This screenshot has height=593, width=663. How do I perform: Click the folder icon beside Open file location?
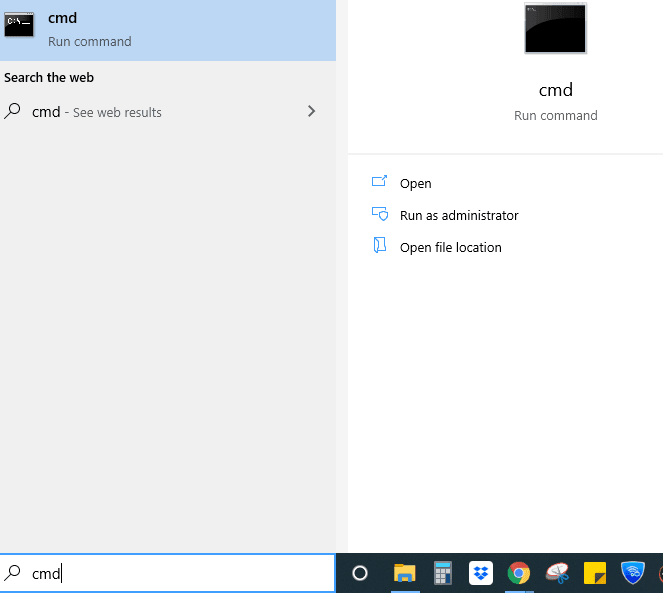tap(380, 245)
